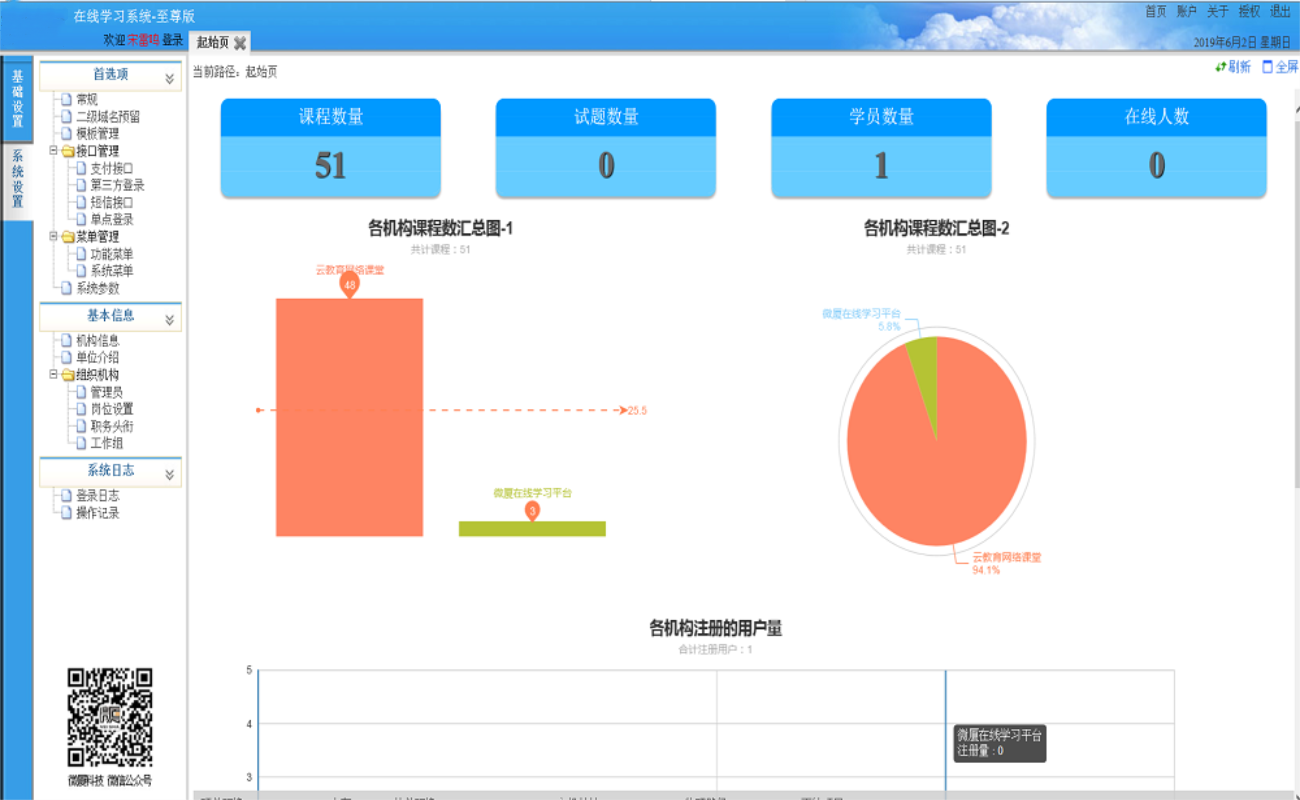Image resolution: width=1300 pixels, height=800 pixels.
Task: Click the page icon beside 操作记录
Action: point(67,512)
